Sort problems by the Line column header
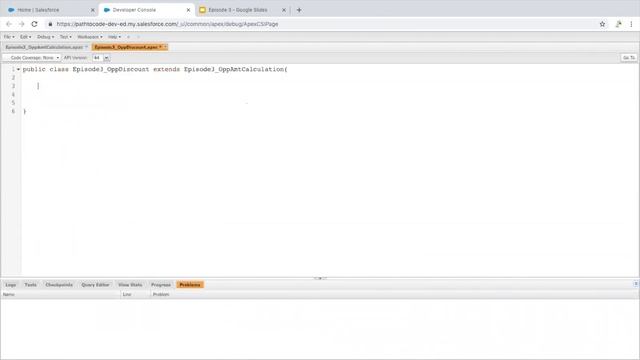The width and height of the screenshot is (640, 360). (135, 294)
